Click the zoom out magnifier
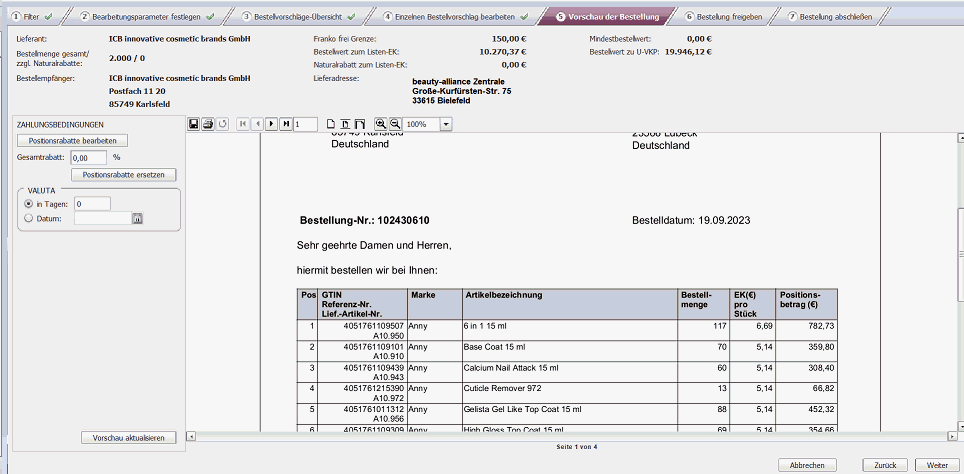The width and height of the screenshot is (964, 474). pos(395,124)
